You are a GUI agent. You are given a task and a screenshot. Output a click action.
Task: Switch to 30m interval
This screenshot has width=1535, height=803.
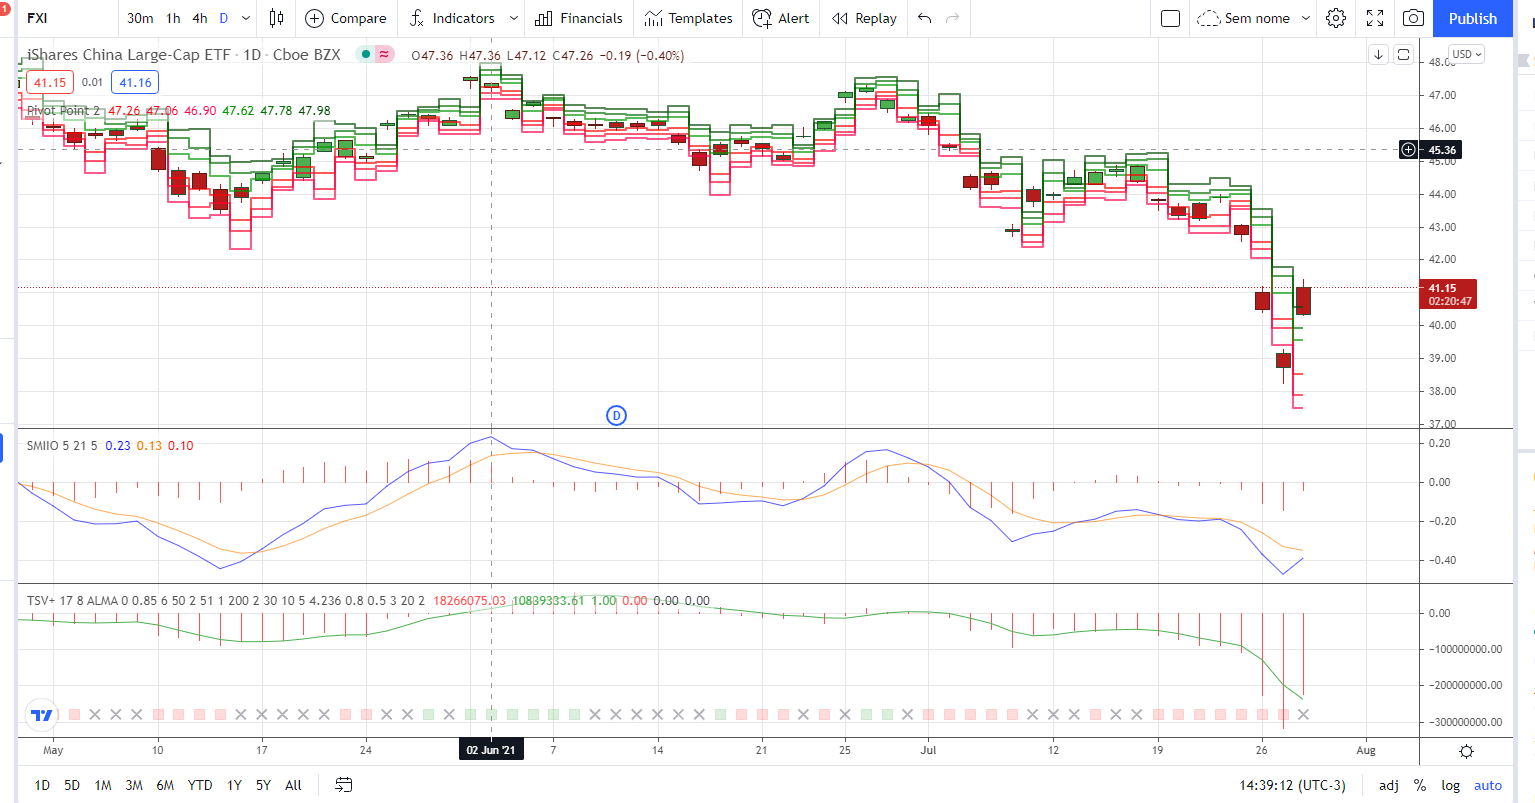140,18
